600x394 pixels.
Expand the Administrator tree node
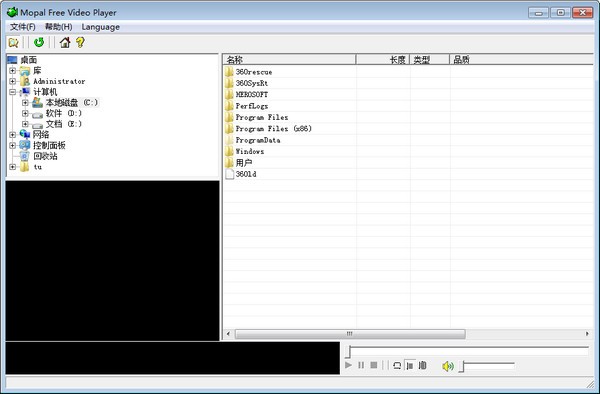[x=12, y=81]
